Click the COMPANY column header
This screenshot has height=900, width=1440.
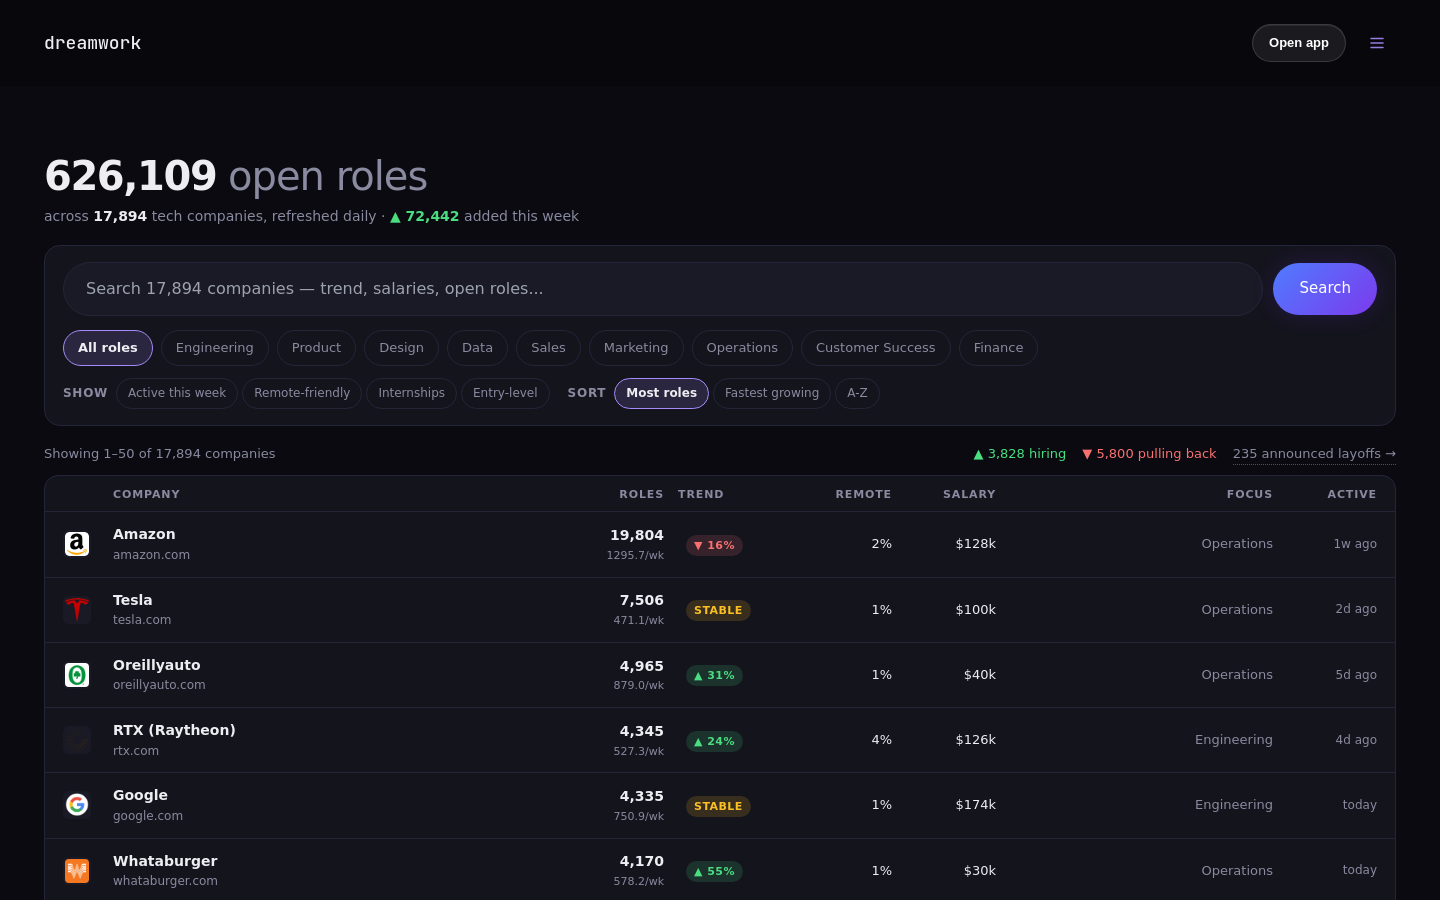pos(146,494)
